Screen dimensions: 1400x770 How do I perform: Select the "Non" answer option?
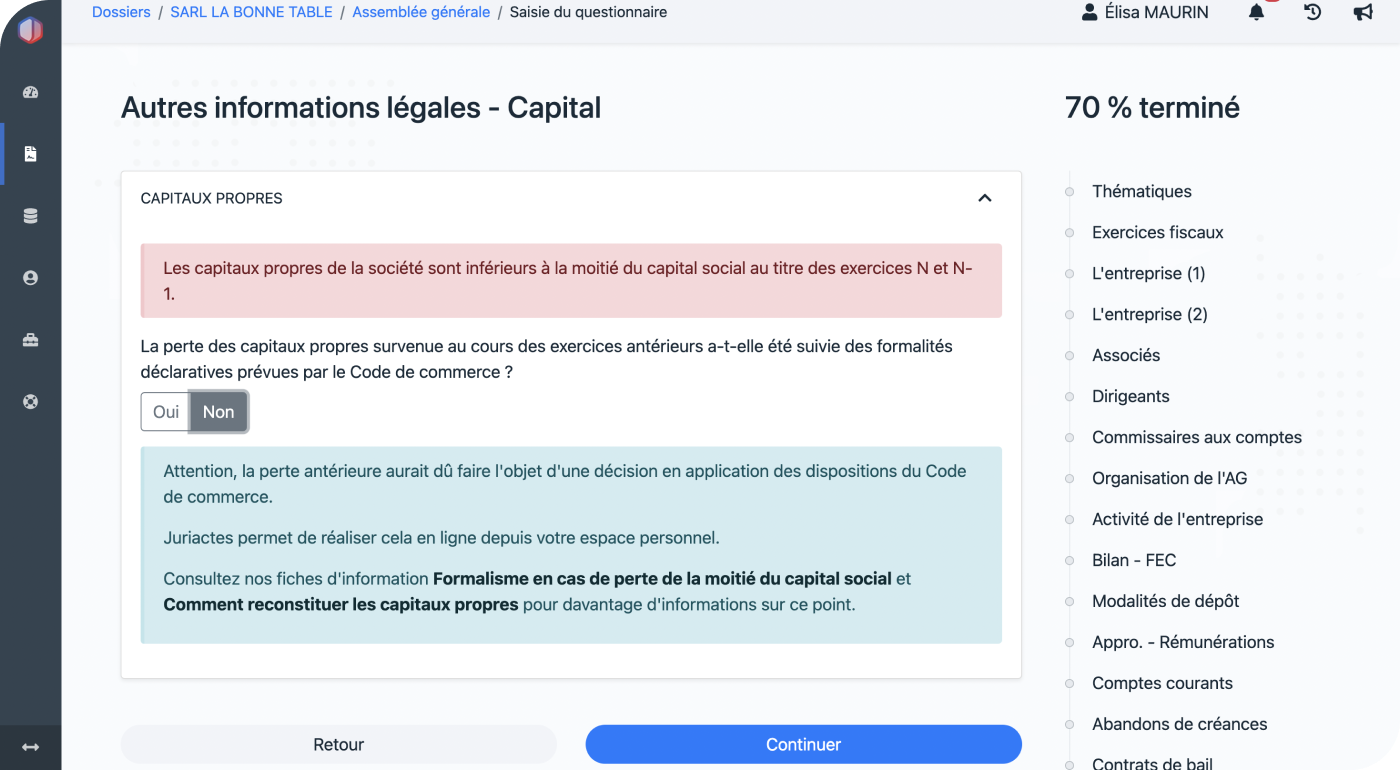[218, 412]
